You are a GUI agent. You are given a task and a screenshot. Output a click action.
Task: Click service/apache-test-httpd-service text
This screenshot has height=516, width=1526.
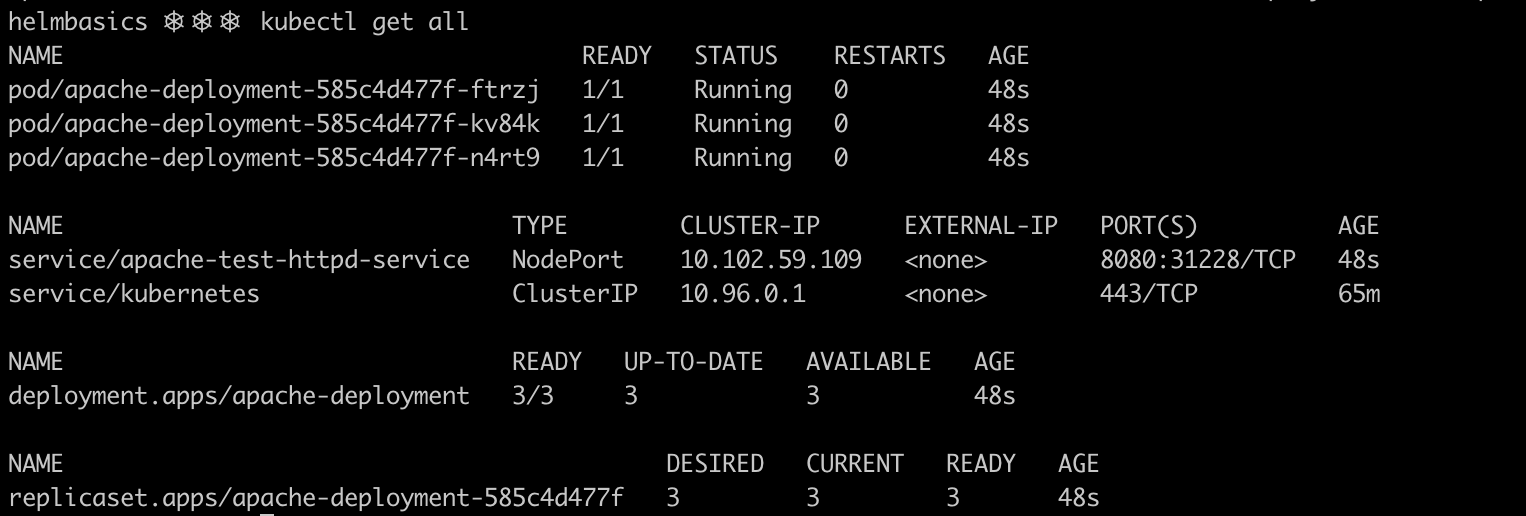coord(239,261)
